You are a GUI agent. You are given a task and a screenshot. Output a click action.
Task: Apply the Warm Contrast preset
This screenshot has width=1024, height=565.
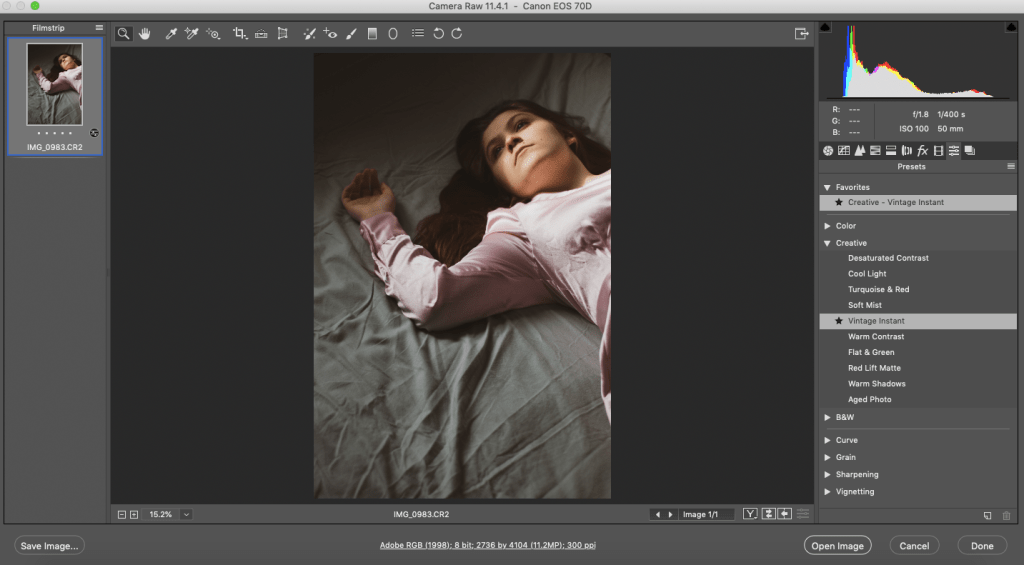[876, 337]
